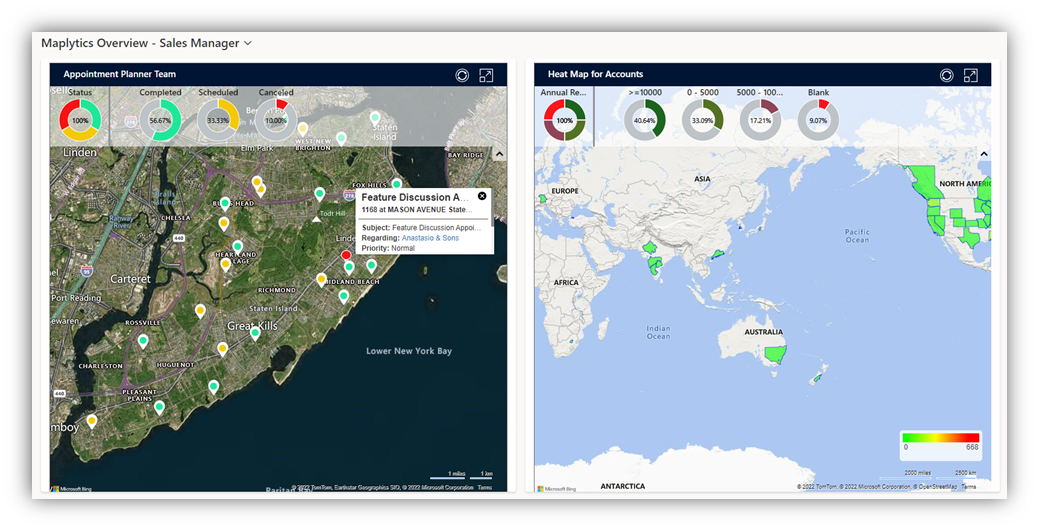Click the green highlighted Australia region

[x=775, y=354]
